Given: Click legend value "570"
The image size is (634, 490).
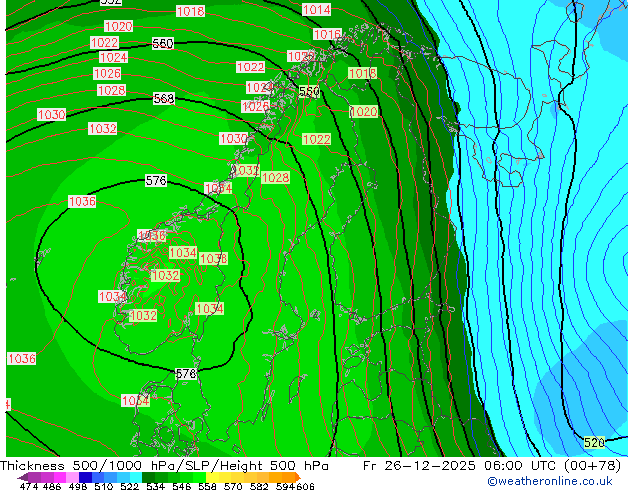Looking at the screenshot, I should point(233,486).
